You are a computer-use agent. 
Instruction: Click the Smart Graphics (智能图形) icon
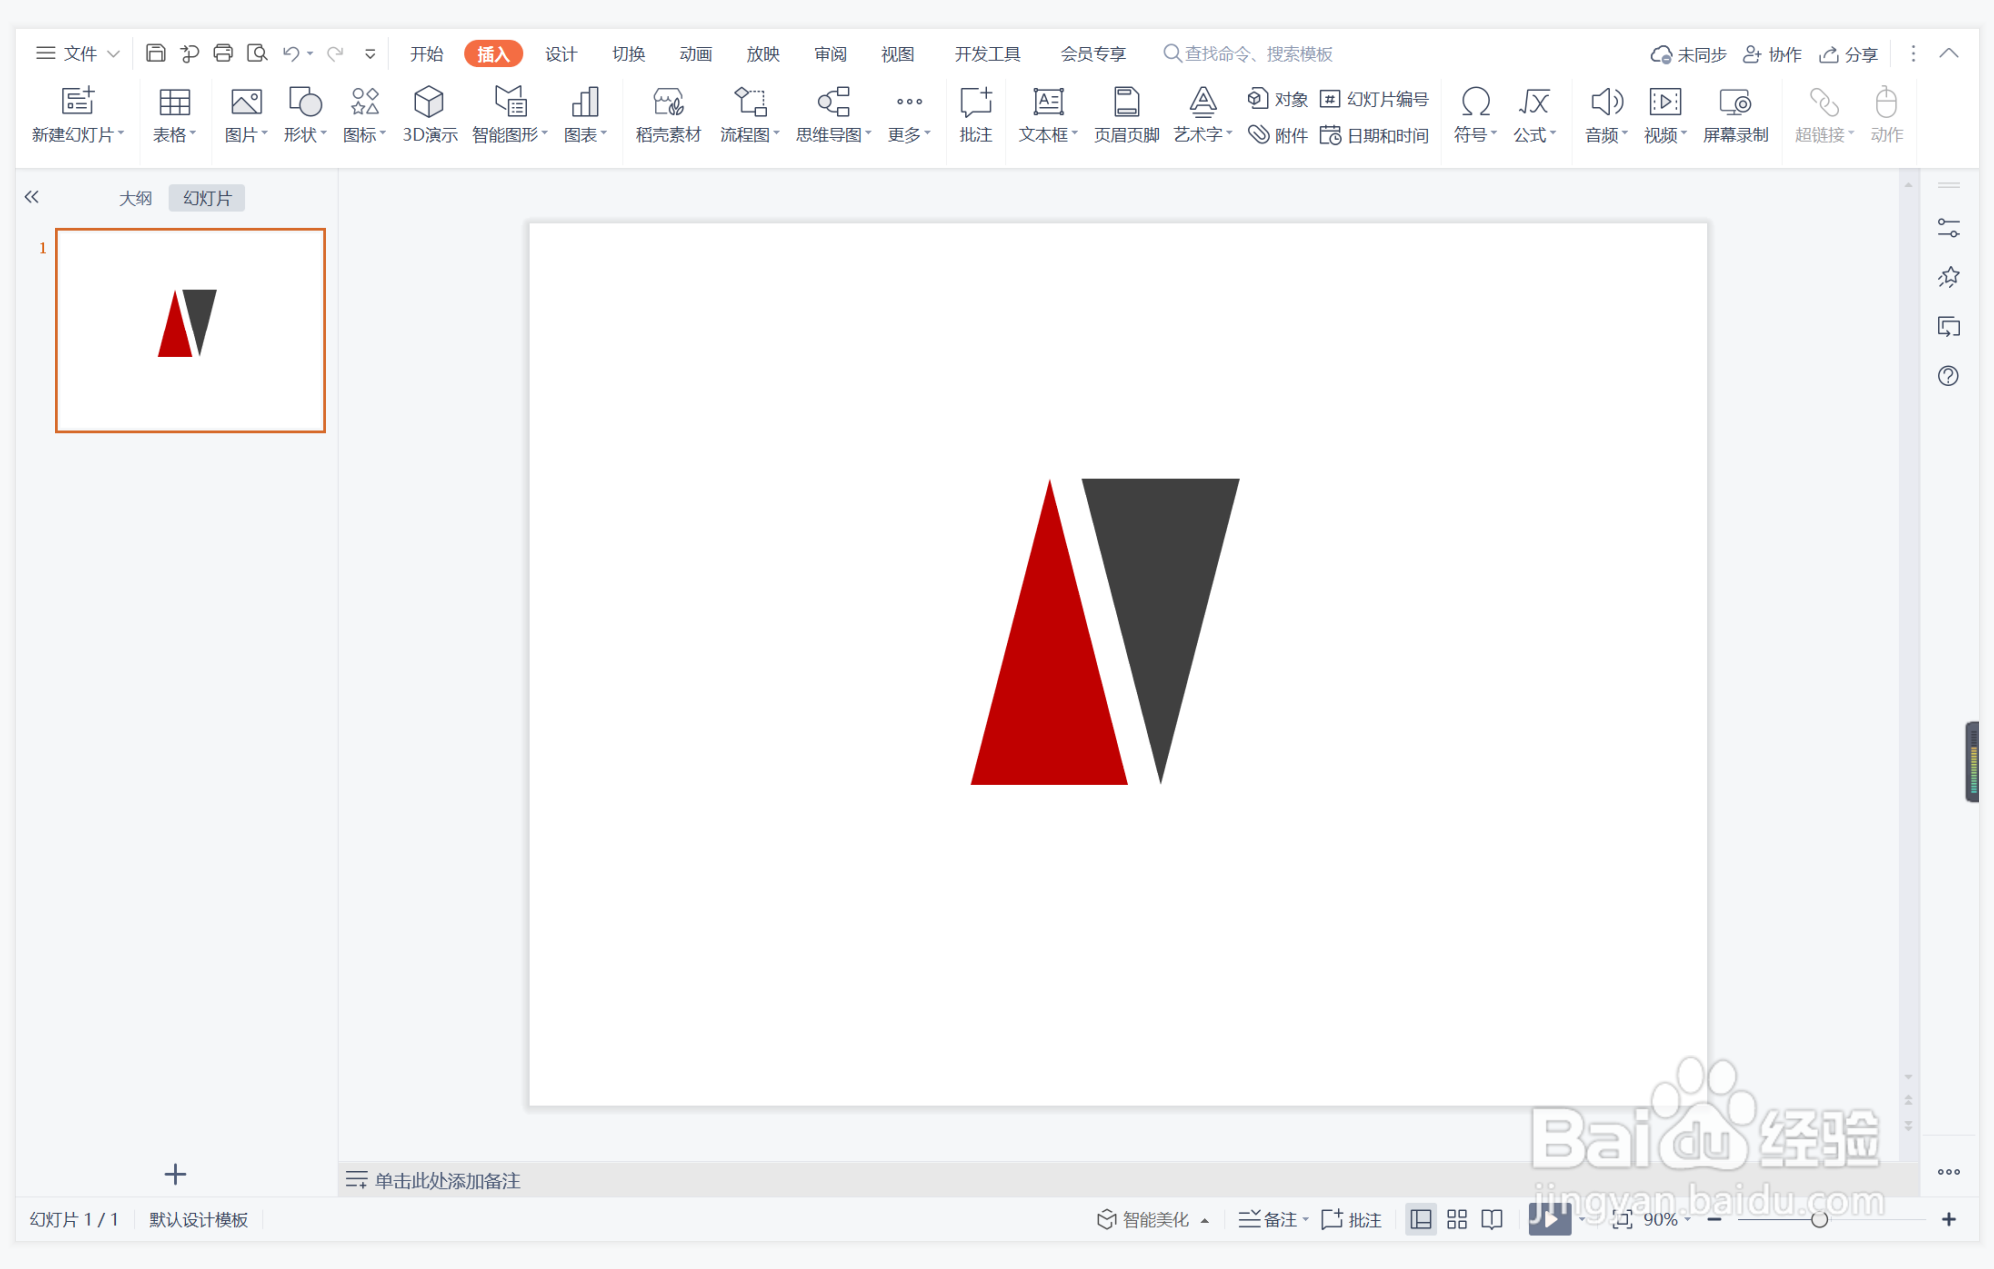click(x=510, y=101)
